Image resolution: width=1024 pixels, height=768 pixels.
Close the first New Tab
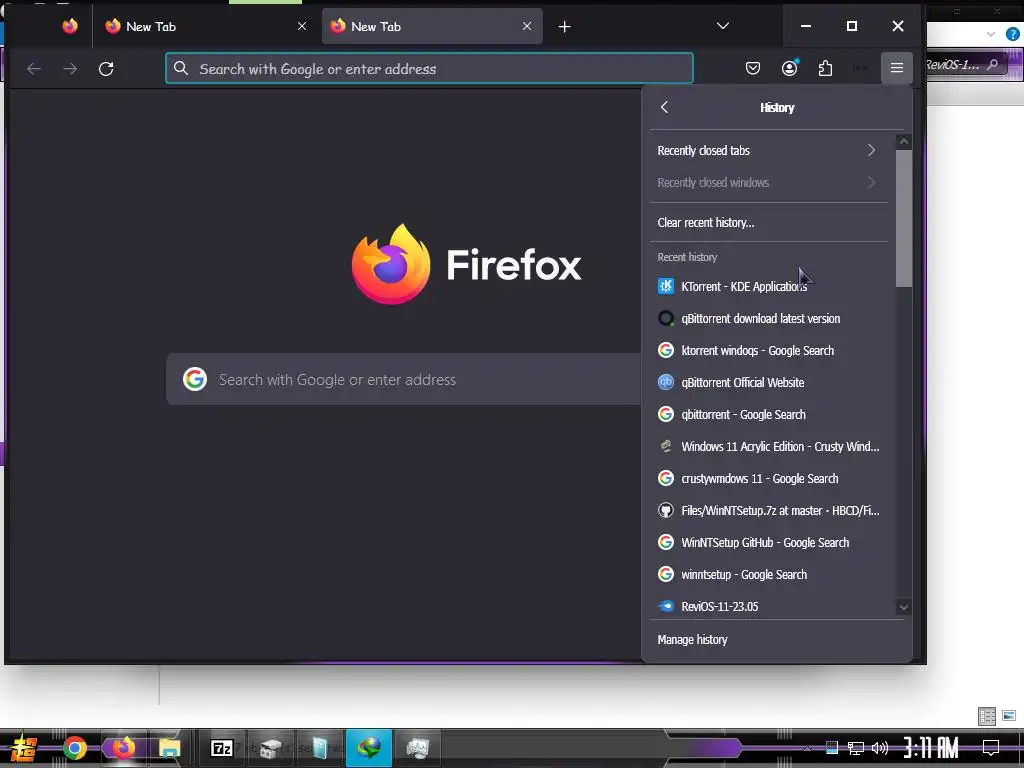coord(302,26)
